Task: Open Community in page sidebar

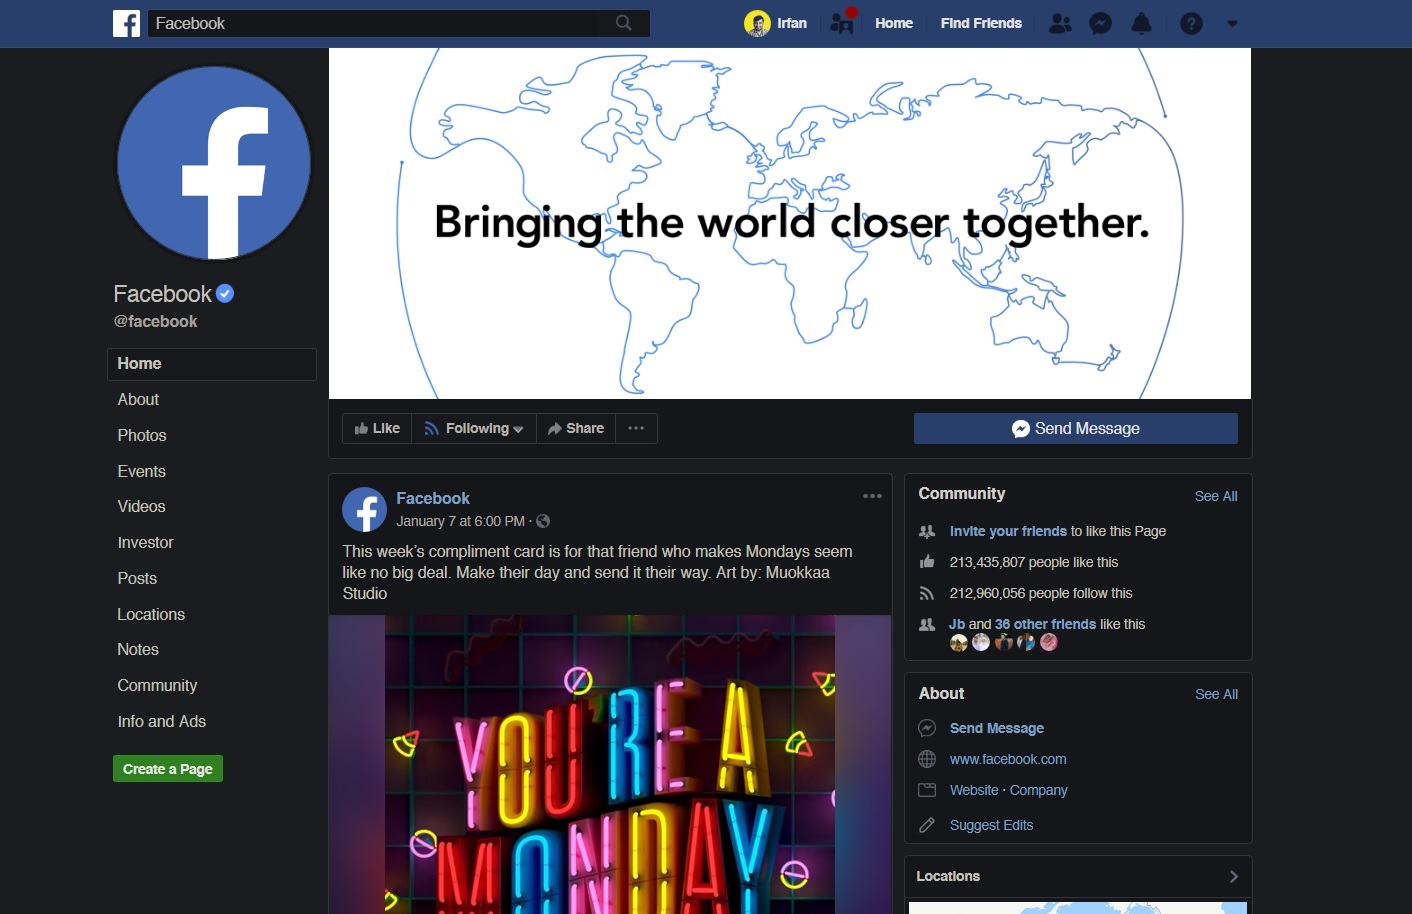Action: [157, 685]
